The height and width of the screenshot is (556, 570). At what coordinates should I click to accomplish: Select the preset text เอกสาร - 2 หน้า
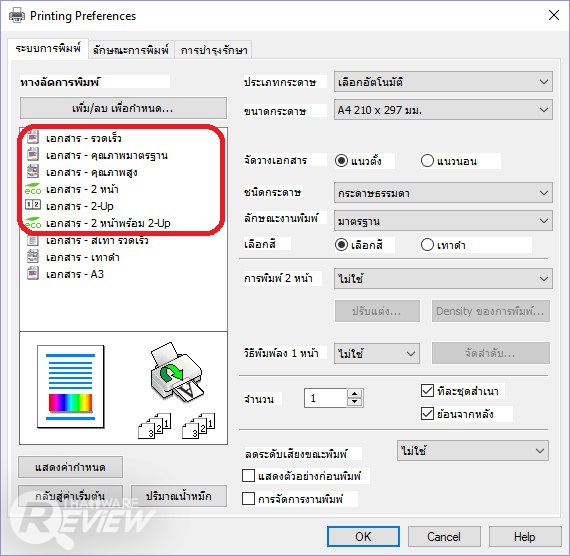tap(82, 189)
